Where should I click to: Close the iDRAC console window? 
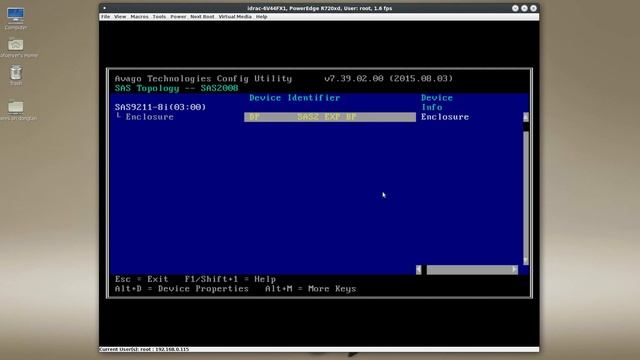click(533, 8)
